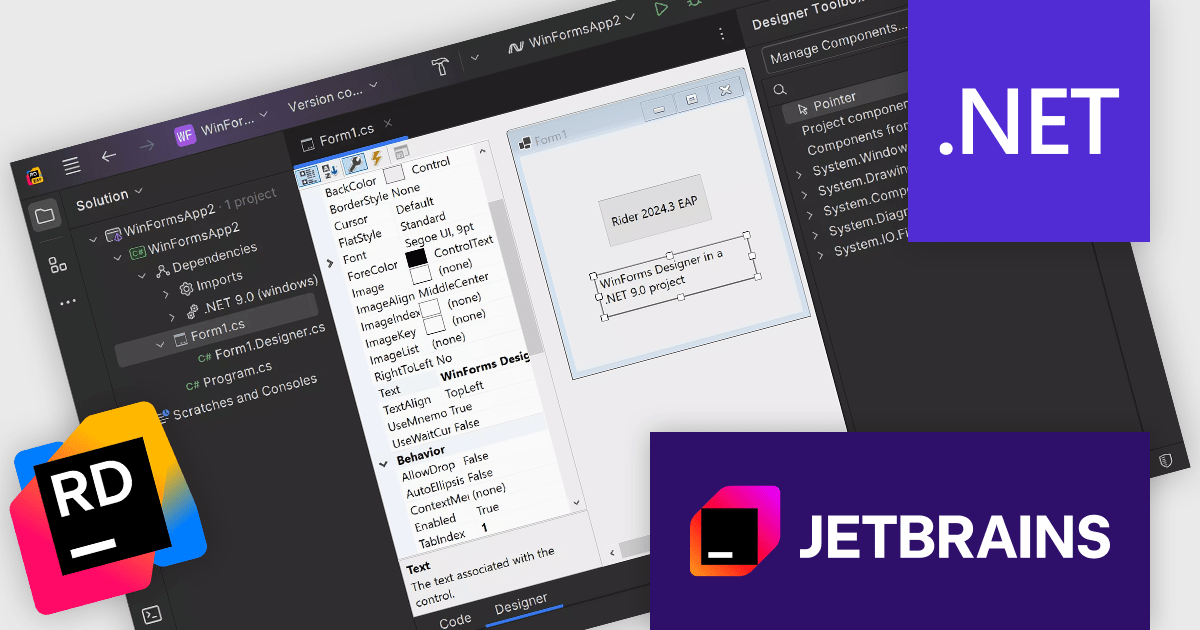Switch to the Designer tab

coord(521,603)
